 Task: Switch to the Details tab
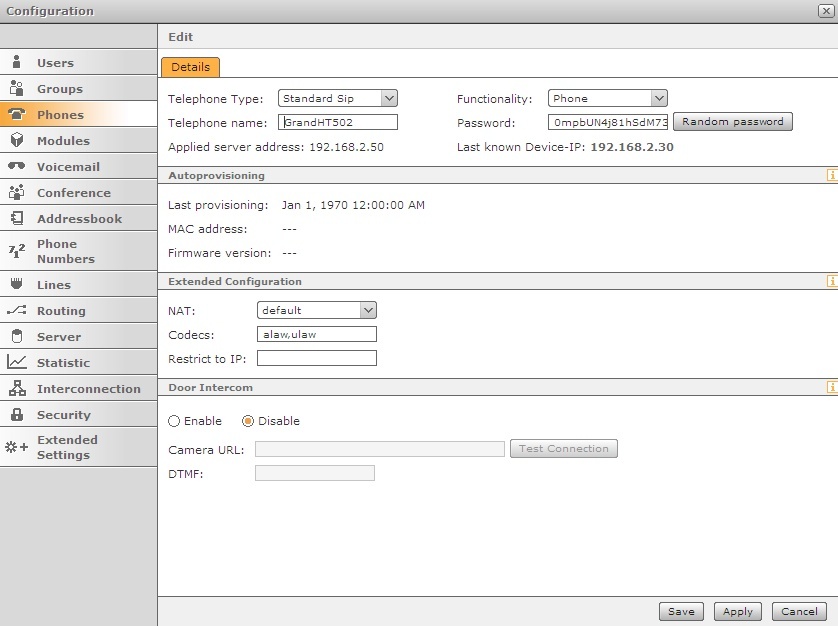pos(190,67)
